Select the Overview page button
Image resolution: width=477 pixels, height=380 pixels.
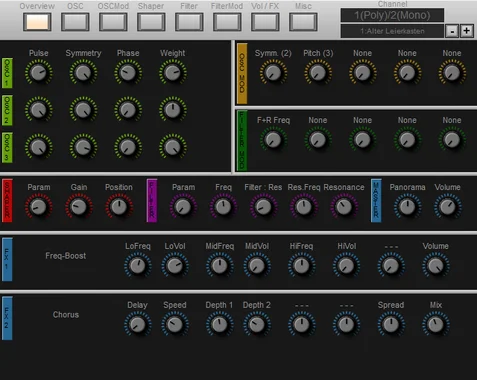[x=37, y=22]
